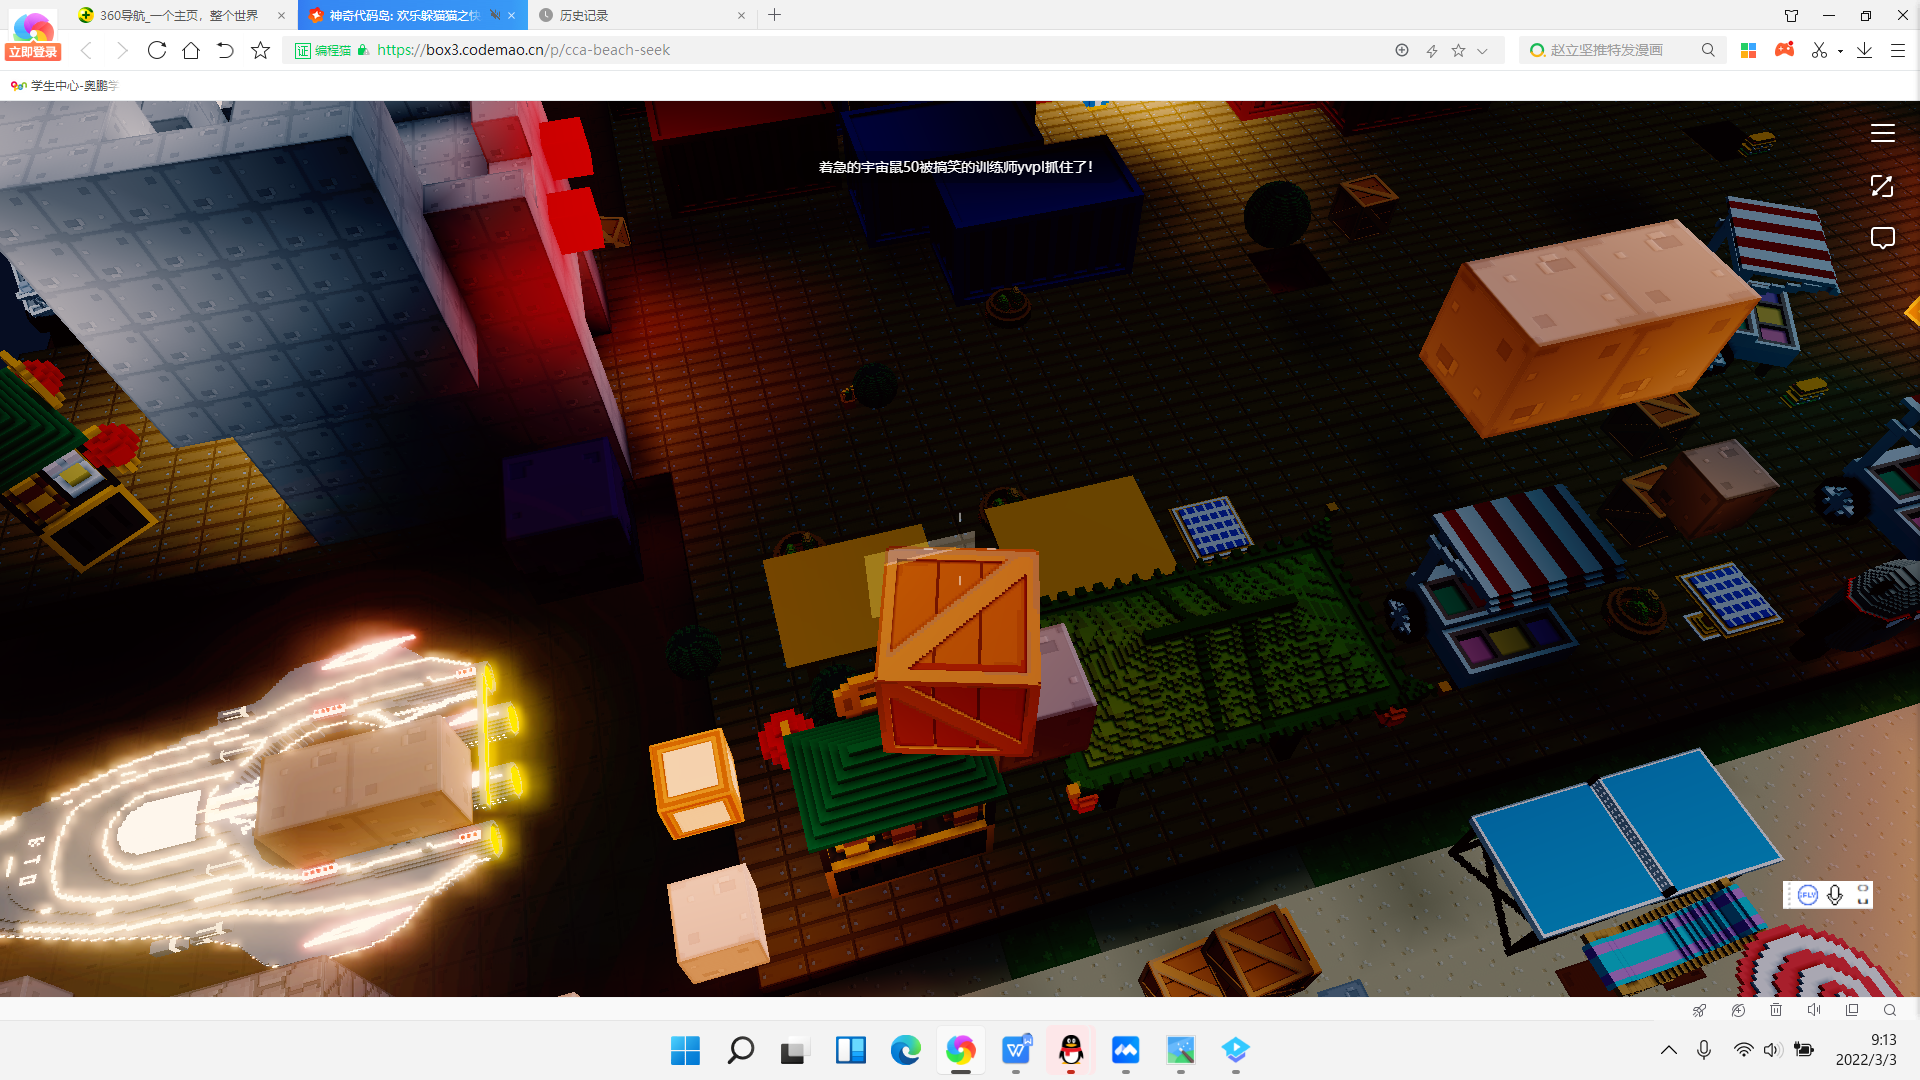The height and width of the screenshot is (1080, 1920).
Task: Click the scissors screenshot tool
Action: 1819,50
